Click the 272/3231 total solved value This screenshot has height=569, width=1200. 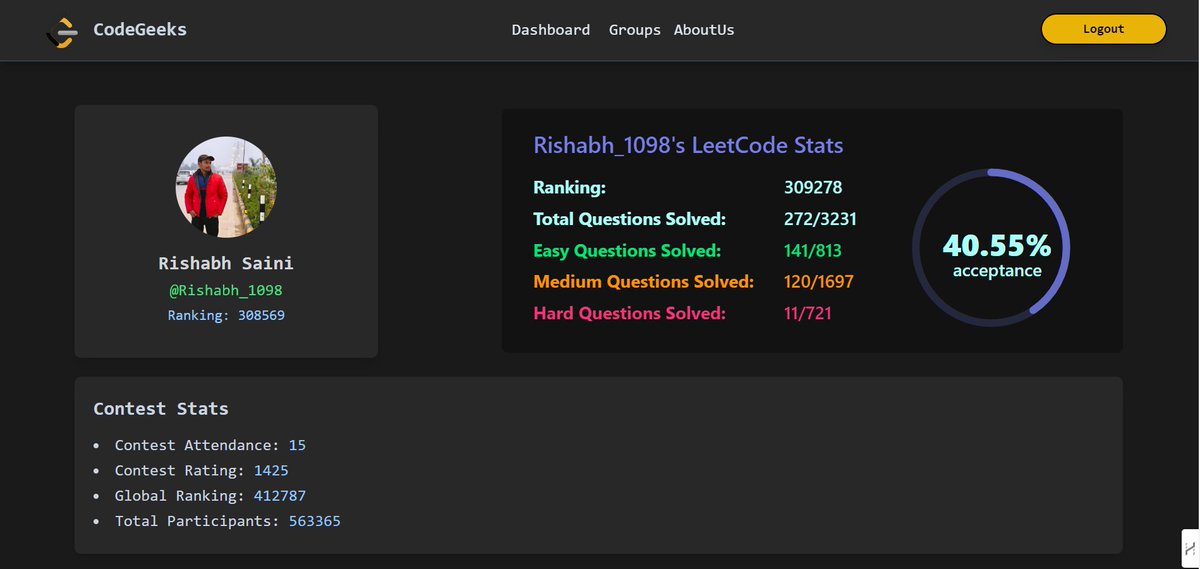[820, 219]
